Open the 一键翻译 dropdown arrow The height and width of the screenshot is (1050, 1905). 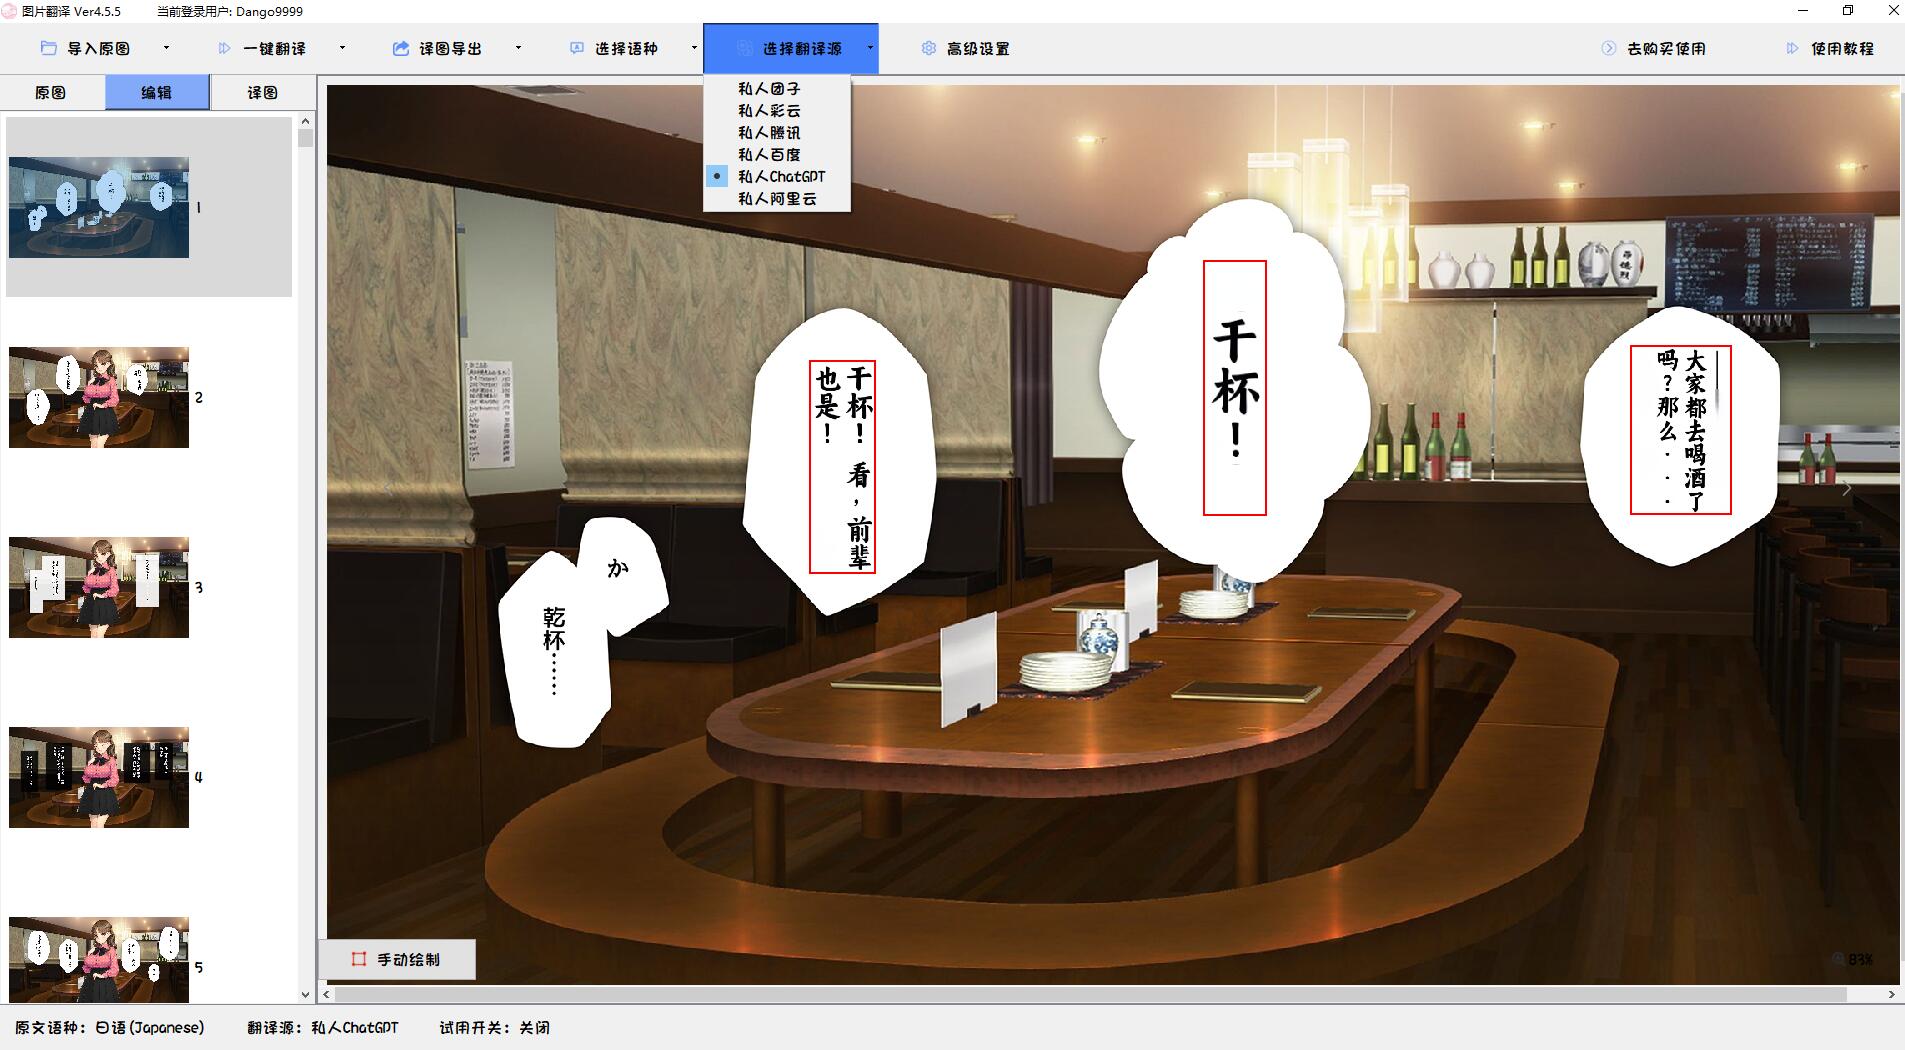(342, 48)
